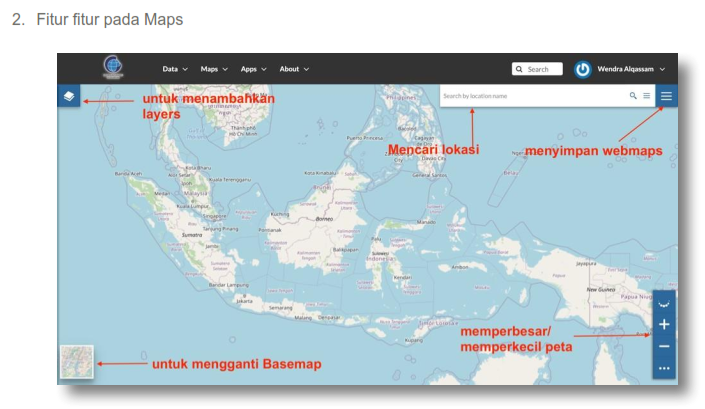Screen dimensions: 705x409
Task: Click the user avatar power icon
Action: [x=583, y=69]
